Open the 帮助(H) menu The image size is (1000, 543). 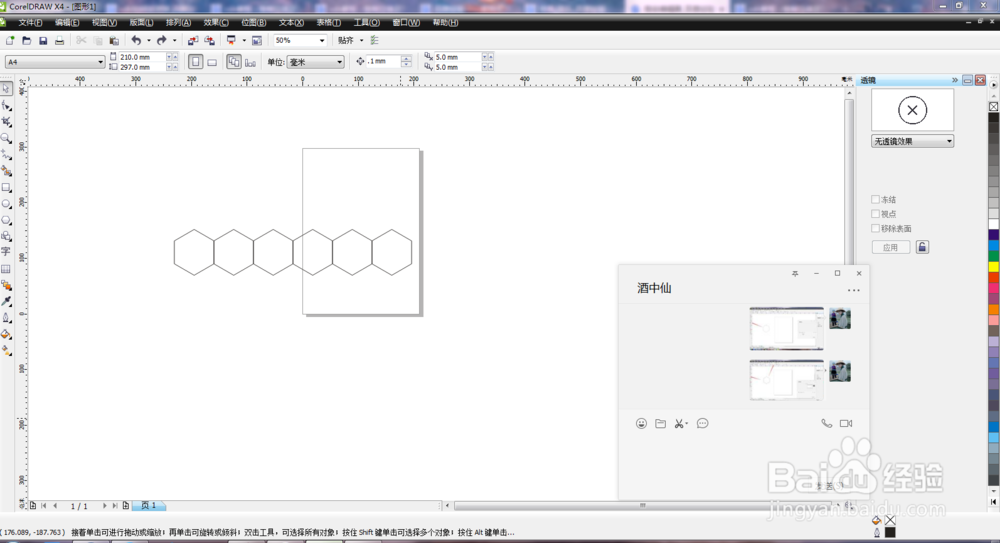point(445,22)
